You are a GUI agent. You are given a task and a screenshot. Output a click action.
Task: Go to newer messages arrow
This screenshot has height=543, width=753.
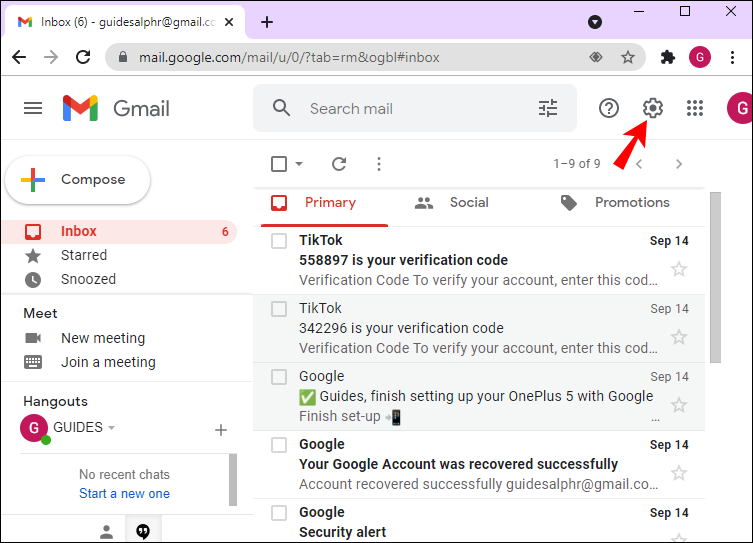639,164
